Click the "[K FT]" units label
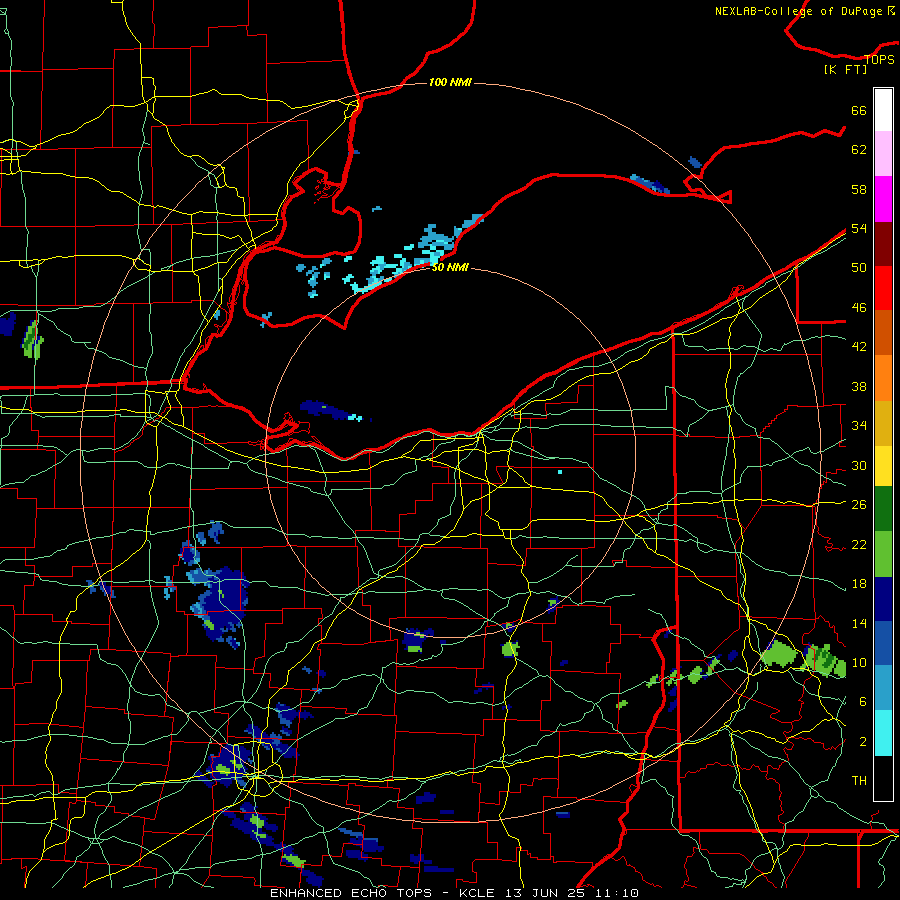Image resolution: width=900 pixels, height=900 pixels. (x=845, y=70)
